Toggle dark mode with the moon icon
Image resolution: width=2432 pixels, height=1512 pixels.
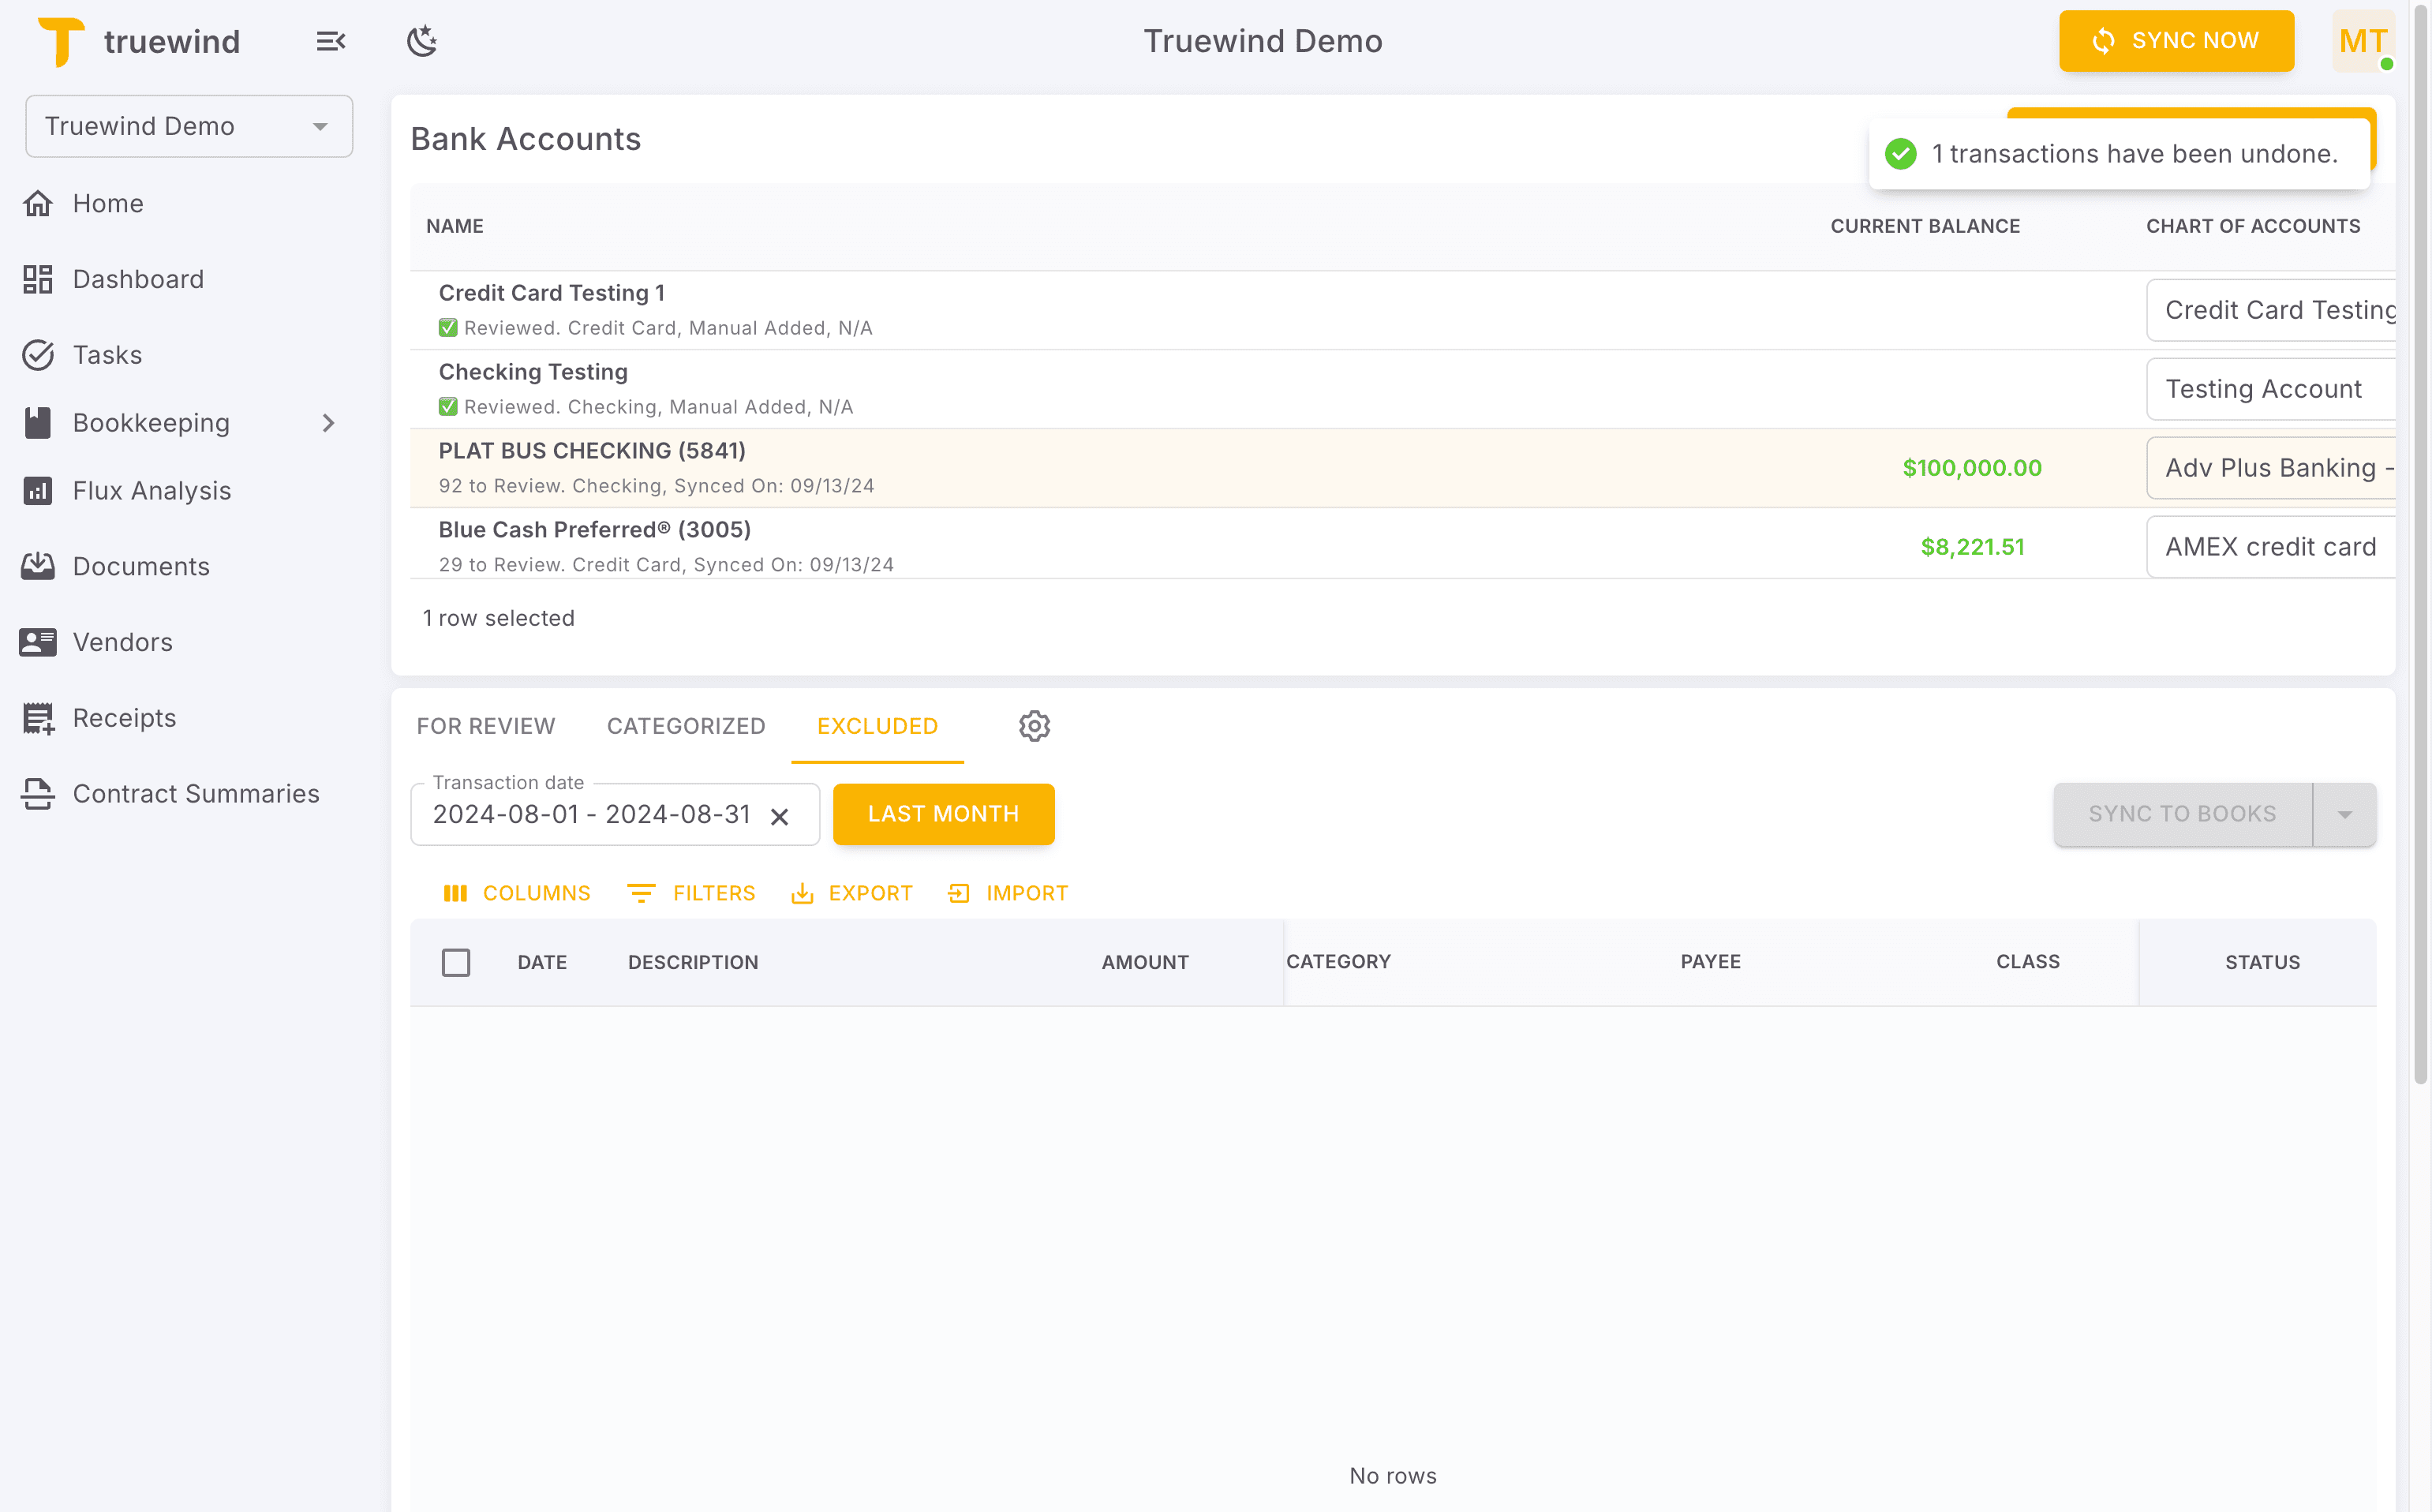coord(422,41)
